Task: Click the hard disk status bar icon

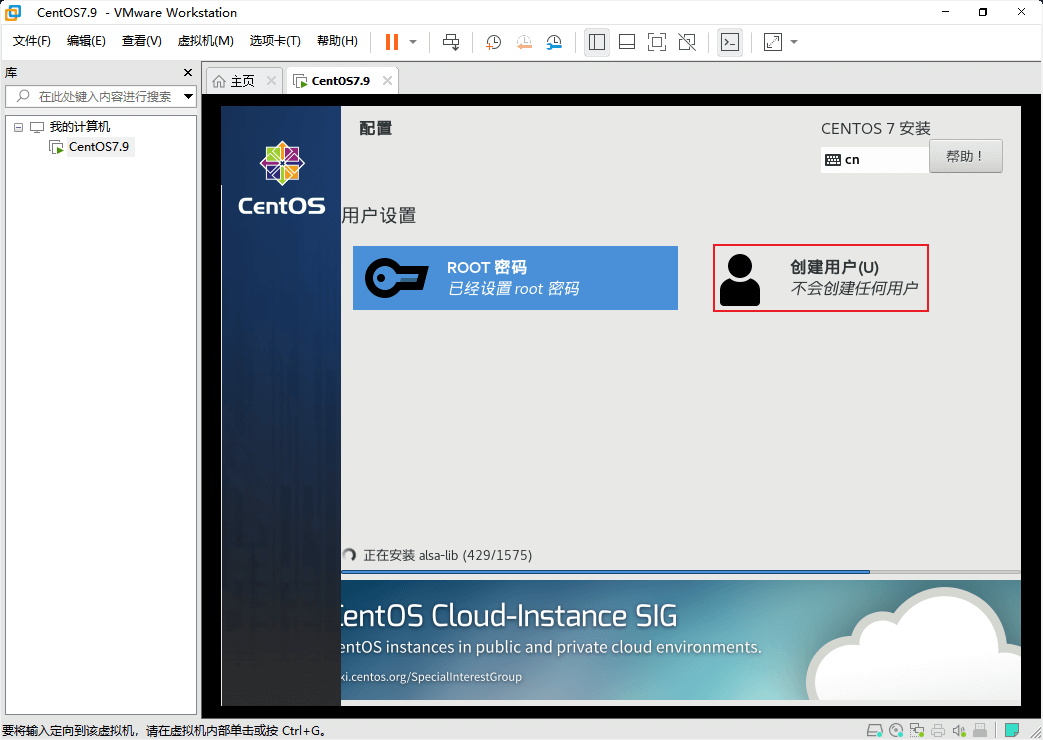Action: click(875, 731)
